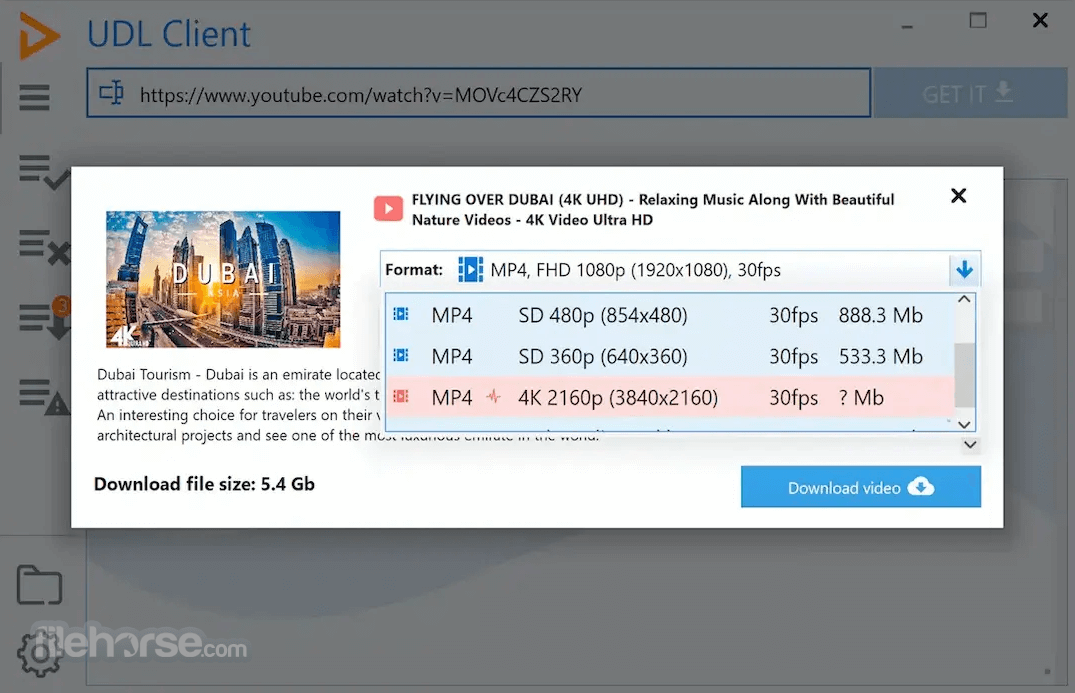Screen dimensions: 1075x693
Task: Select MP4 SD 480p (854x480) format
Action: point(670,315)
